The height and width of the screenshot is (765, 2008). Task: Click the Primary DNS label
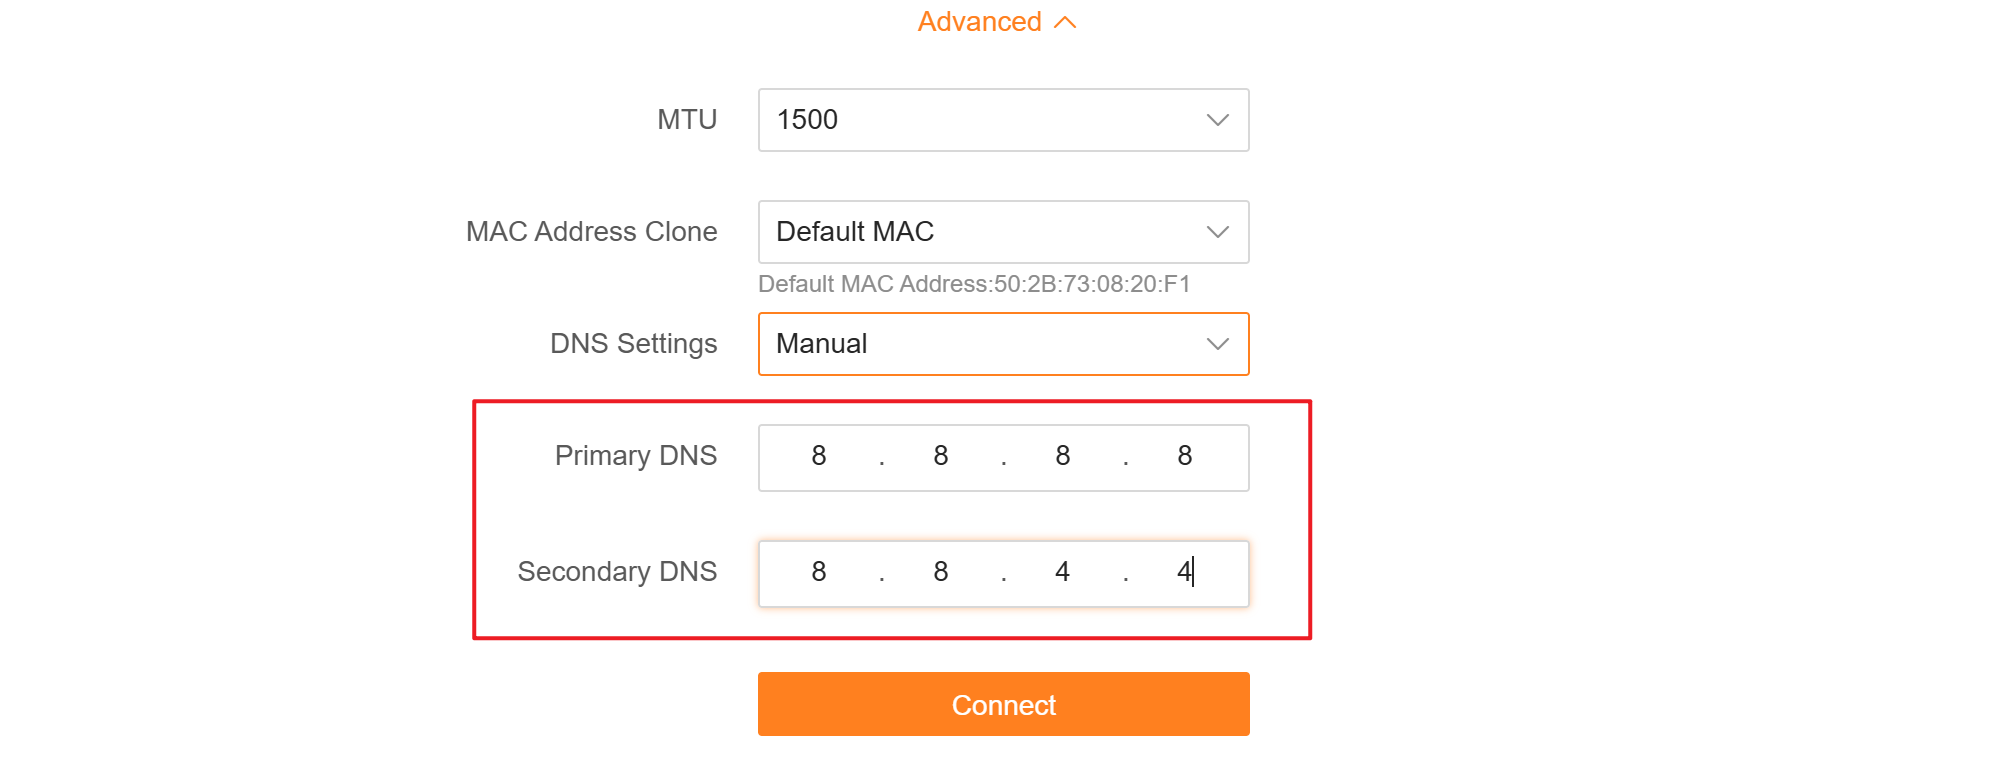click(636, 456)
